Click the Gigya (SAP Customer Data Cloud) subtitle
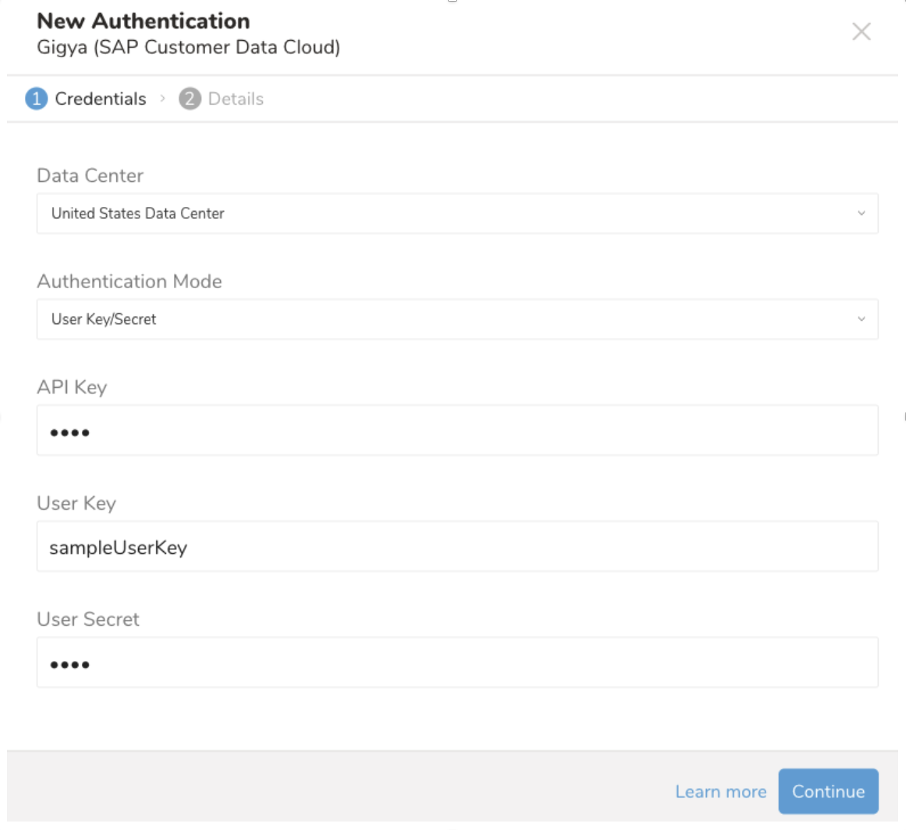This screenshot has width=906, height=830. pos(188,47)
